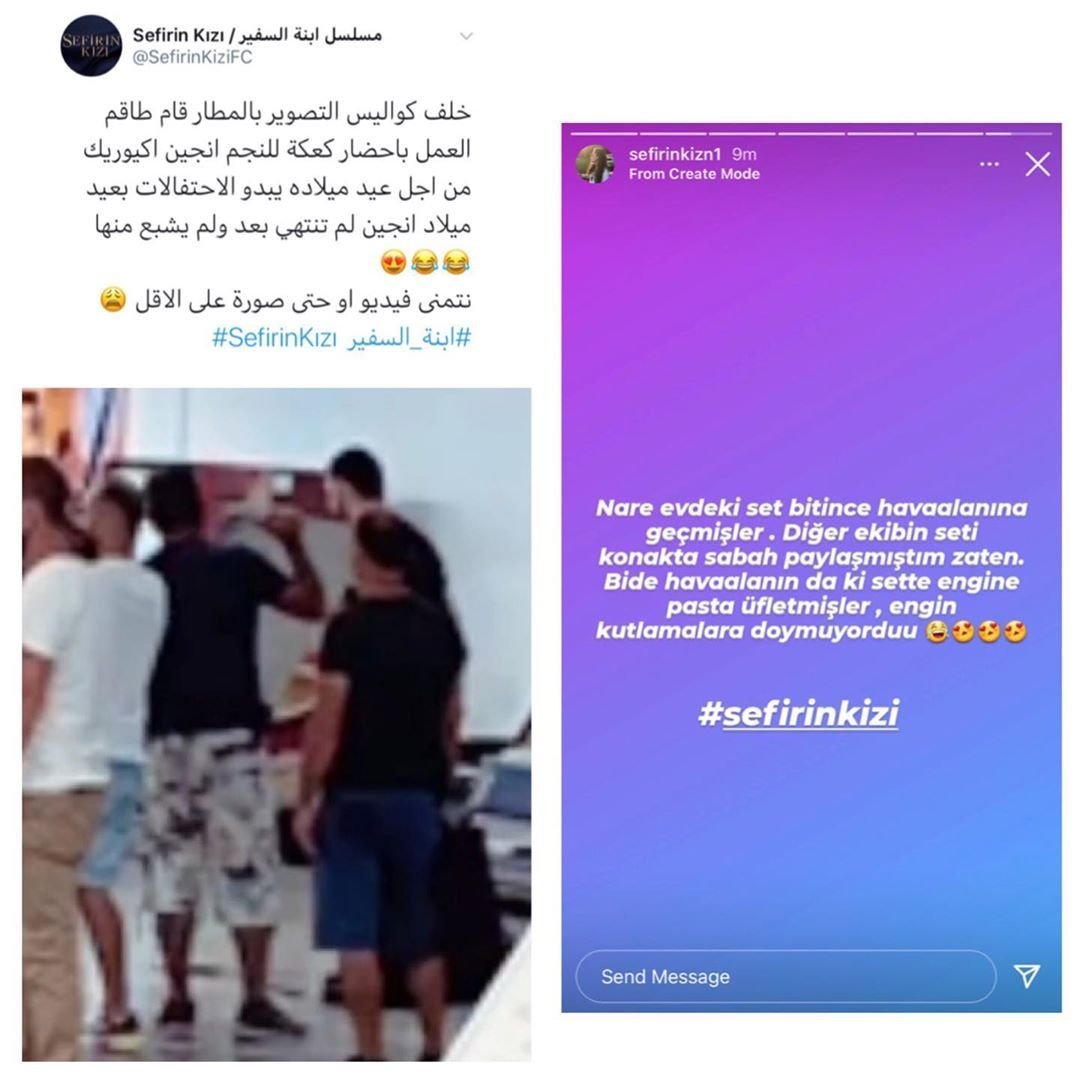This screenshot has height=1080, width=1080.
Task: Click the weary face emoji in tweet
Action: pyautogui.click(x=113, y=300)
